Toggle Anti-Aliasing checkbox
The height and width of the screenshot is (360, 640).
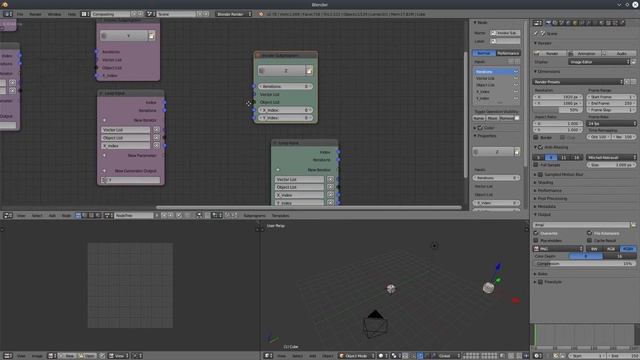(x=540, y=147)
